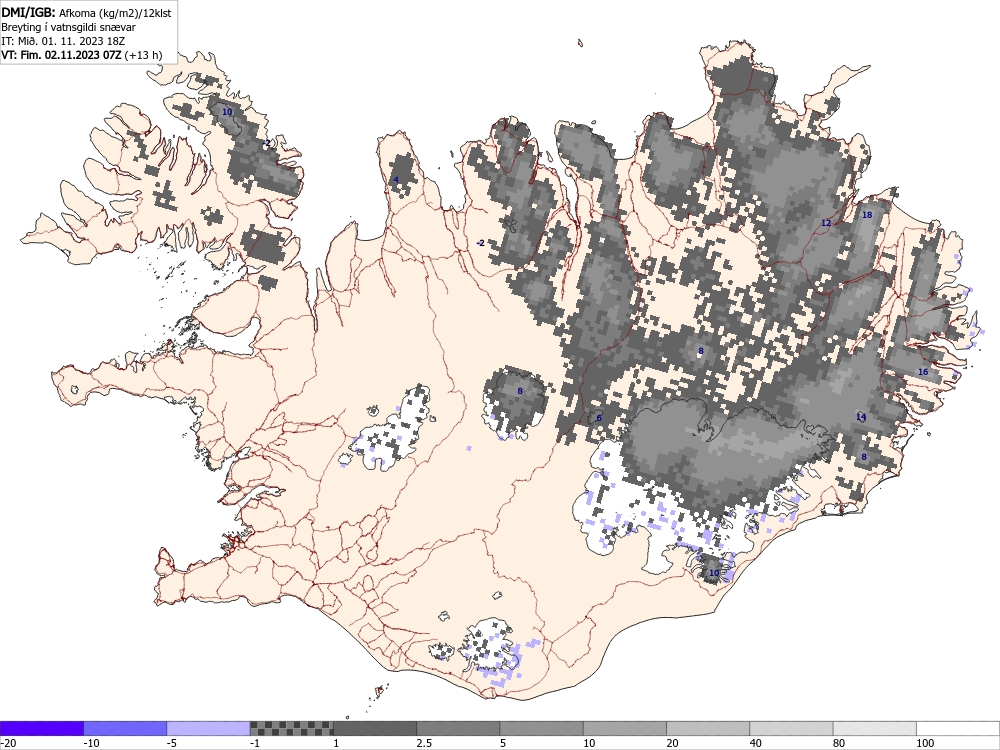Image resolution: width=1000 pixels, height=750 pixels.
Task: Click the '10' value label on the southeast glacier
Action: click(x=714, y=573)
